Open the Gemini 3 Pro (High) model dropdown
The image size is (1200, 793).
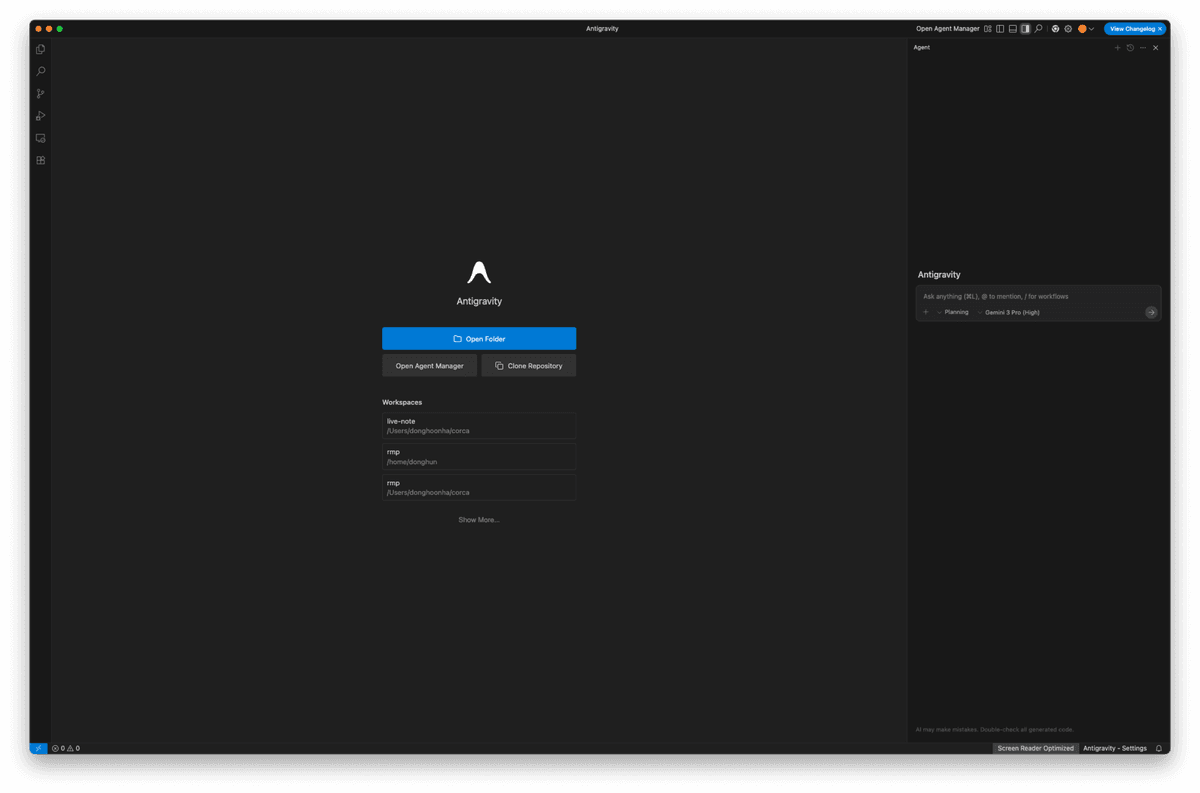(x=1011, y=312)
